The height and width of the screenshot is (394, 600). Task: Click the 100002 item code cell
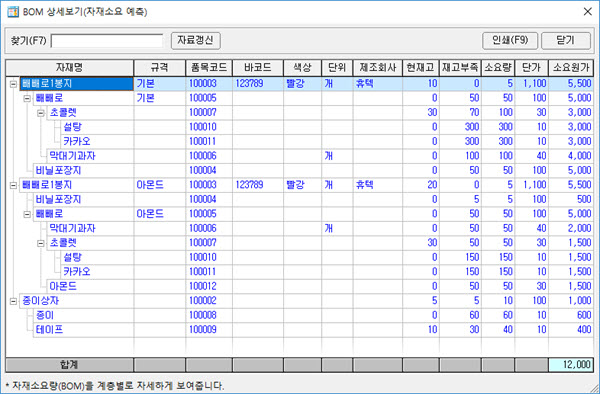tap(209, 301)
